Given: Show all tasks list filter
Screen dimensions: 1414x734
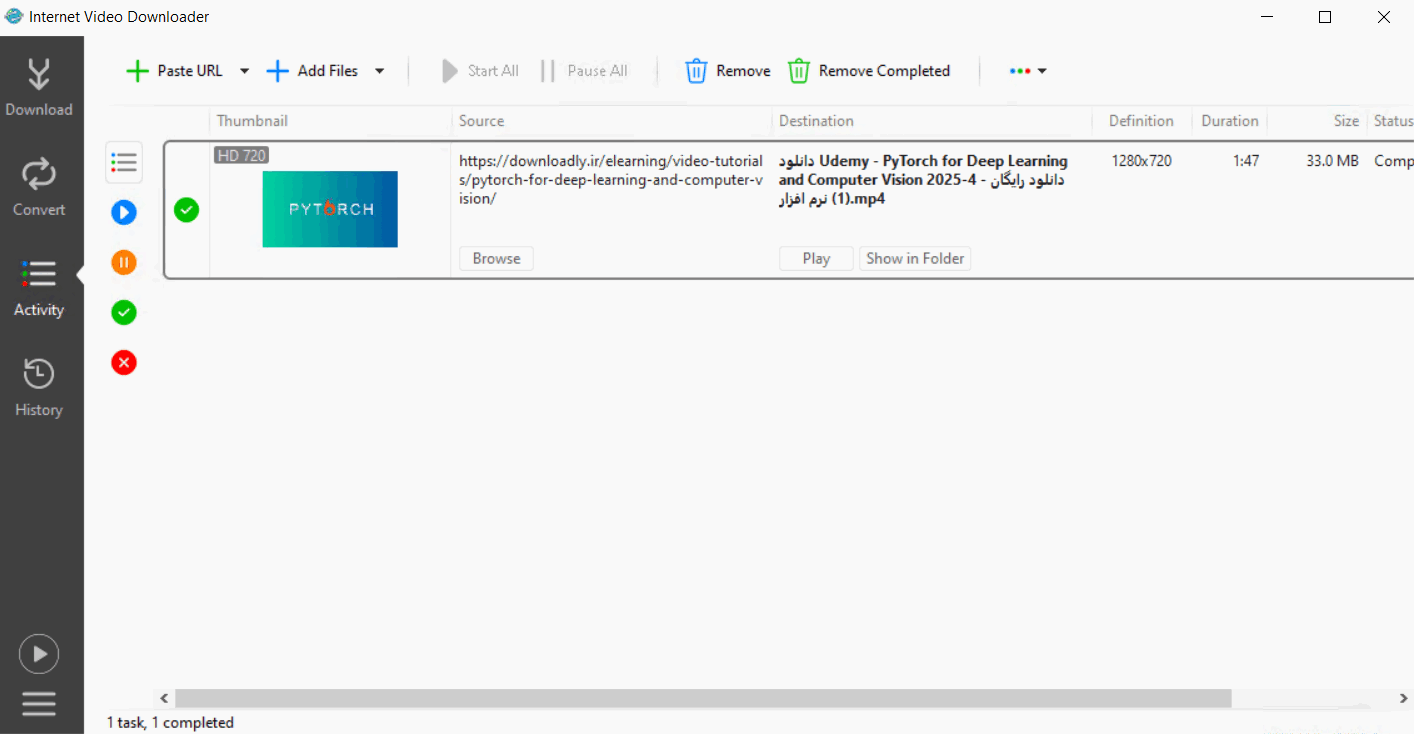Looking at the screenshot, I should coord(124,162).
